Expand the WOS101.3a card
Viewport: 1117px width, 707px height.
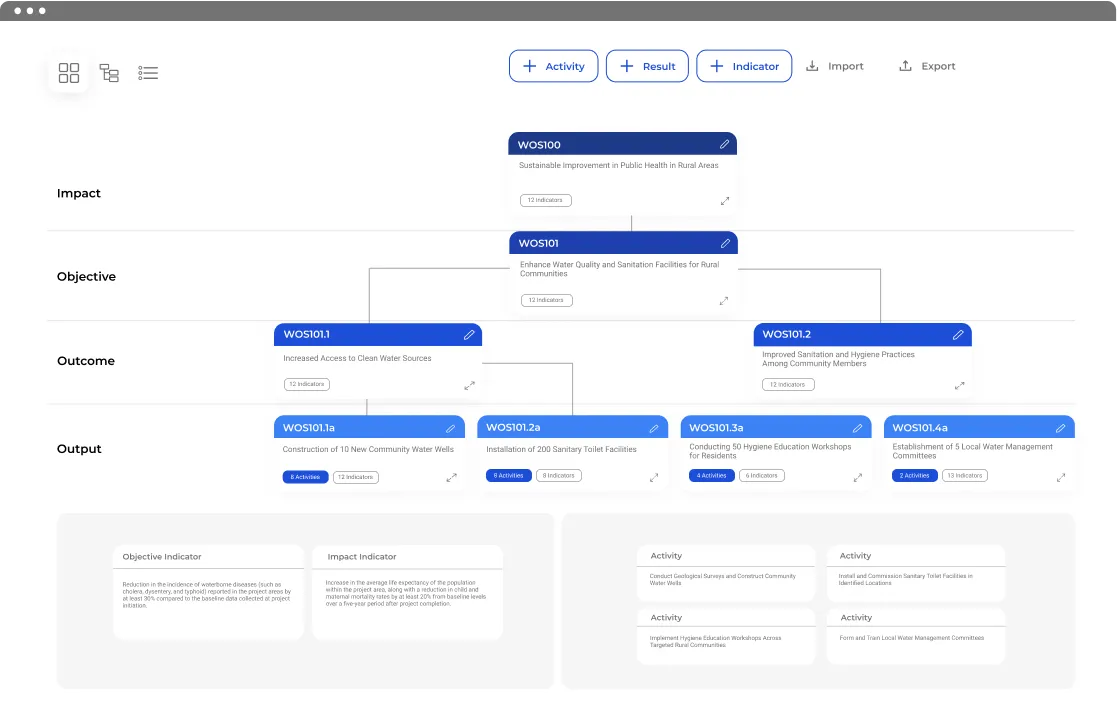(858, 478)
